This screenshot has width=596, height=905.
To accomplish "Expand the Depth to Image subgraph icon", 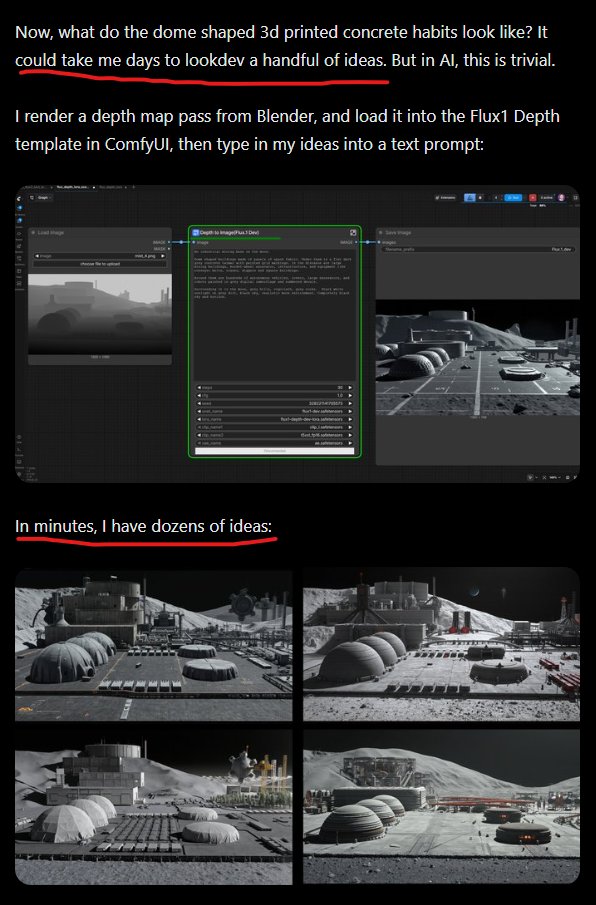I will click(x=353, y=233).
